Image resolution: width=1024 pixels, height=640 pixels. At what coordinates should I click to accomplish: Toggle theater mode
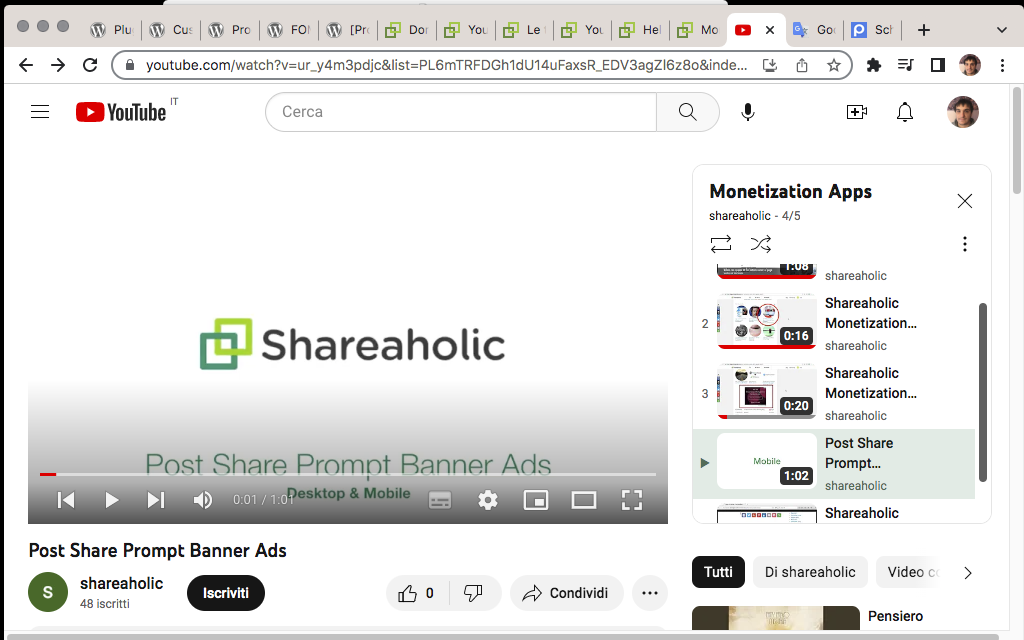(x=583, y=501)
